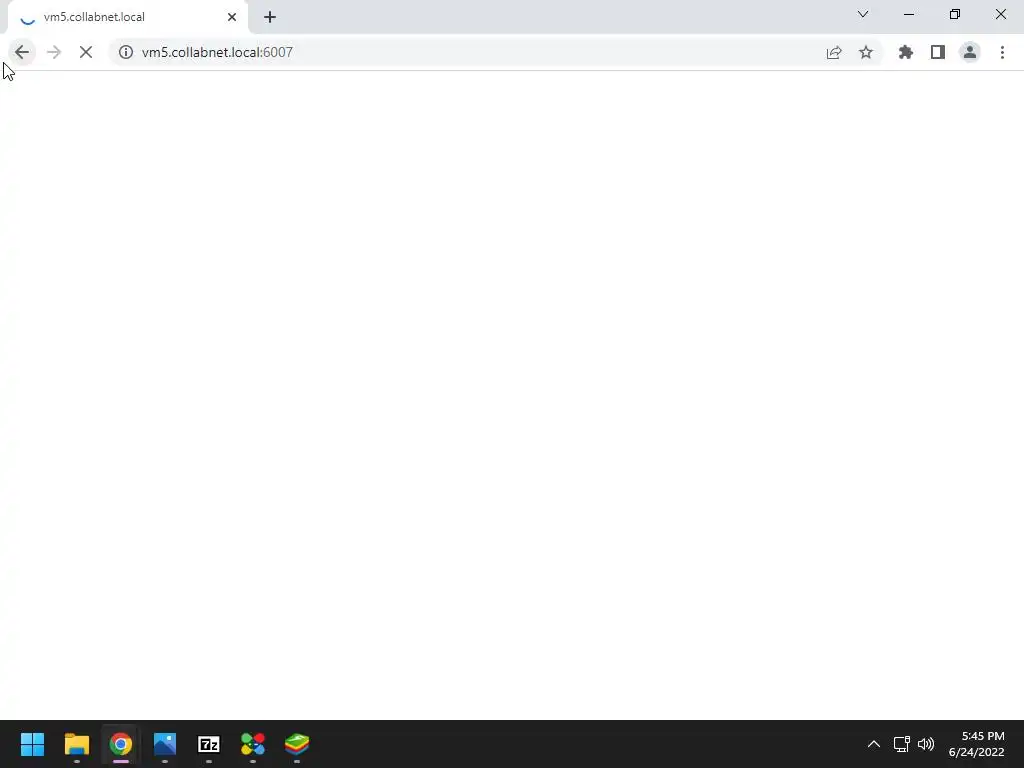Open the Photos app from taskbar
Viewport: 1024px width, 768px height.
pos(165,744)
